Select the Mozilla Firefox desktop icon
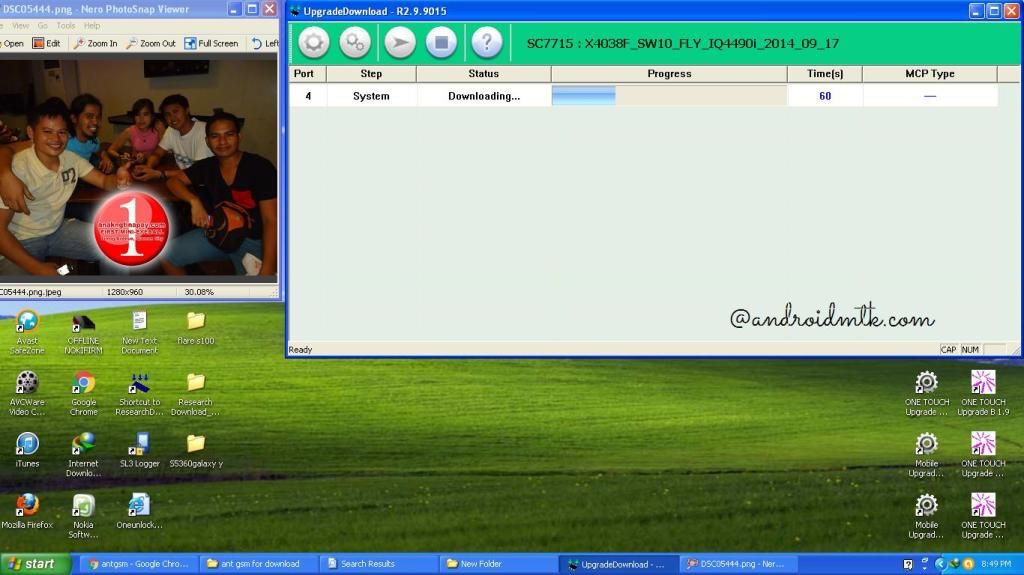The image size is (1024, 575). pyautogui.click(x=27, y=508)
